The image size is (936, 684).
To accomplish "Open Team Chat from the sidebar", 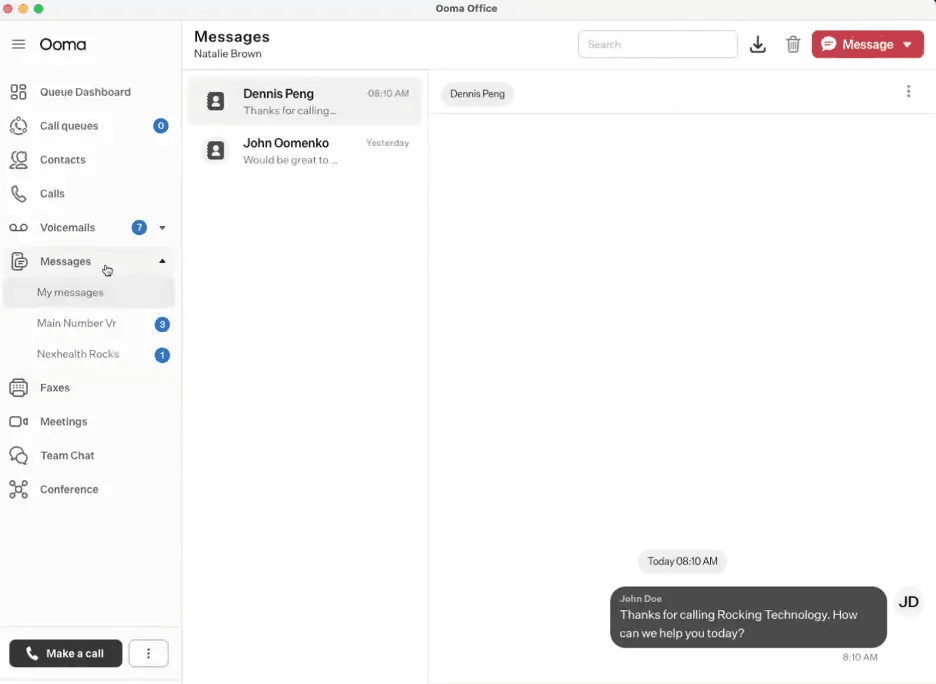I will (x=67, y=455).
